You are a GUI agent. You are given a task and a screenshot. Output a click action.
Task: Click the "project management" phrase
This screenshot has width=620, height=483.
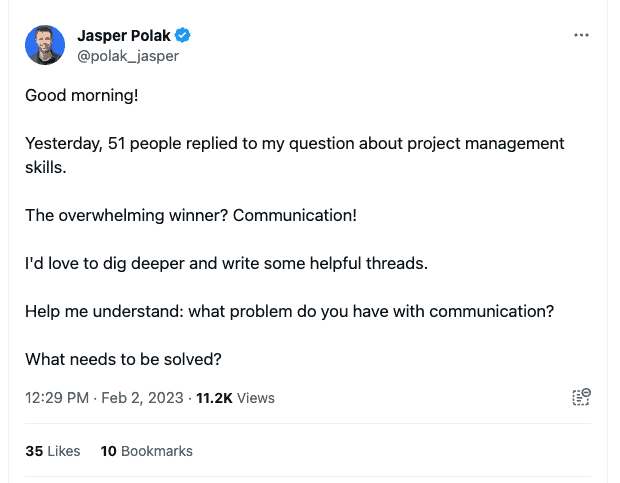point(486,143)
